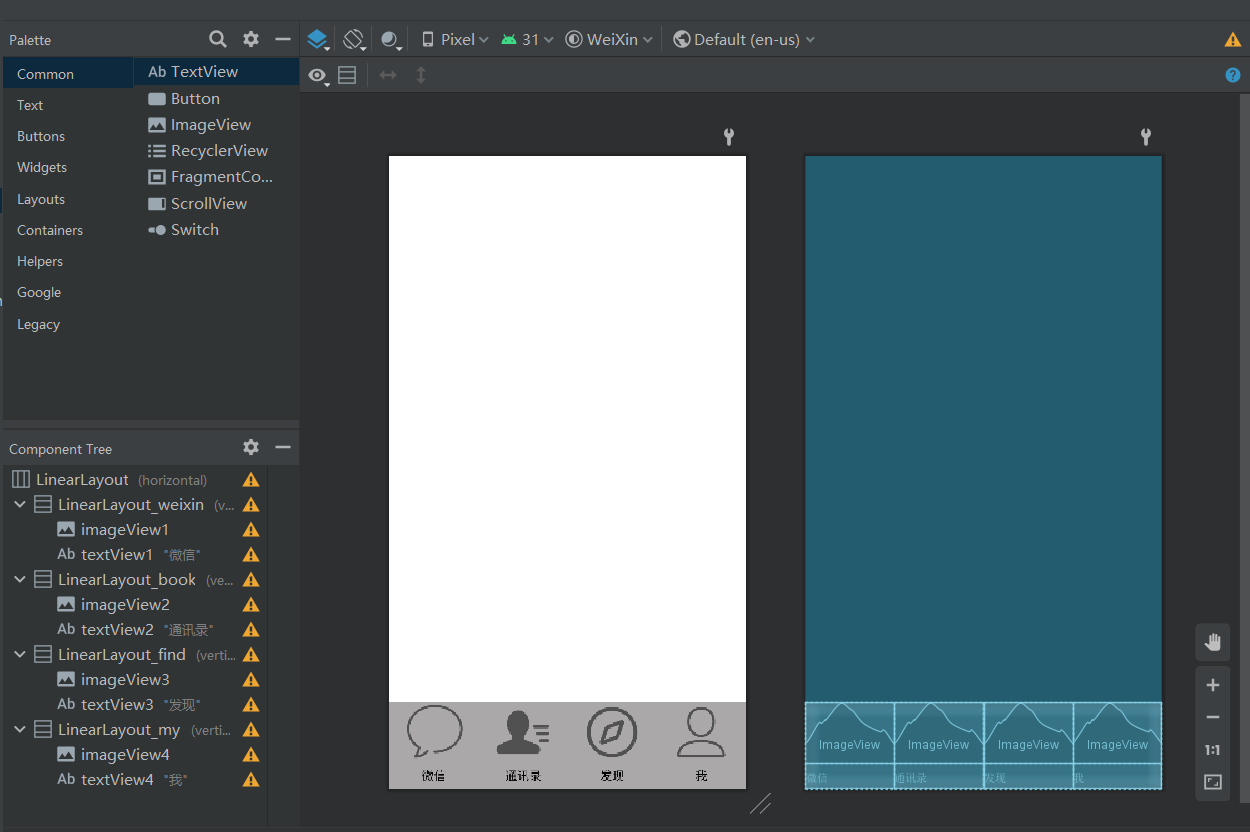Viewport: 1250px width, 832px height.
Task: Zoom out with the minus button
Action: (1213, 717)
